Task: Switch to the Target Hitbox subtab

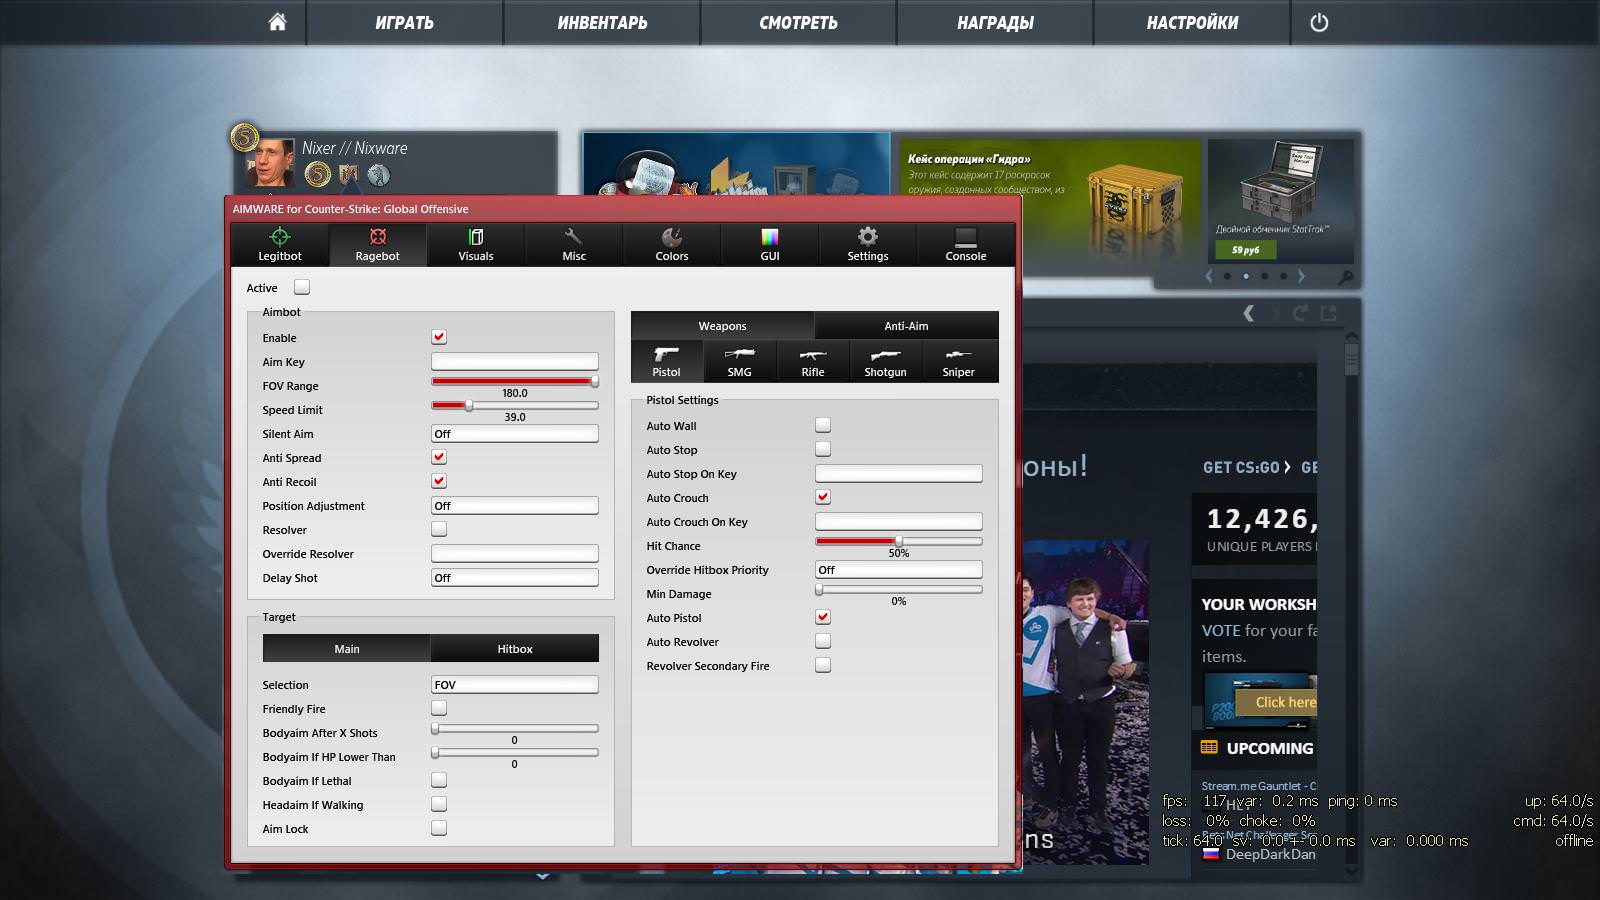Action: [x=515, y=649]
